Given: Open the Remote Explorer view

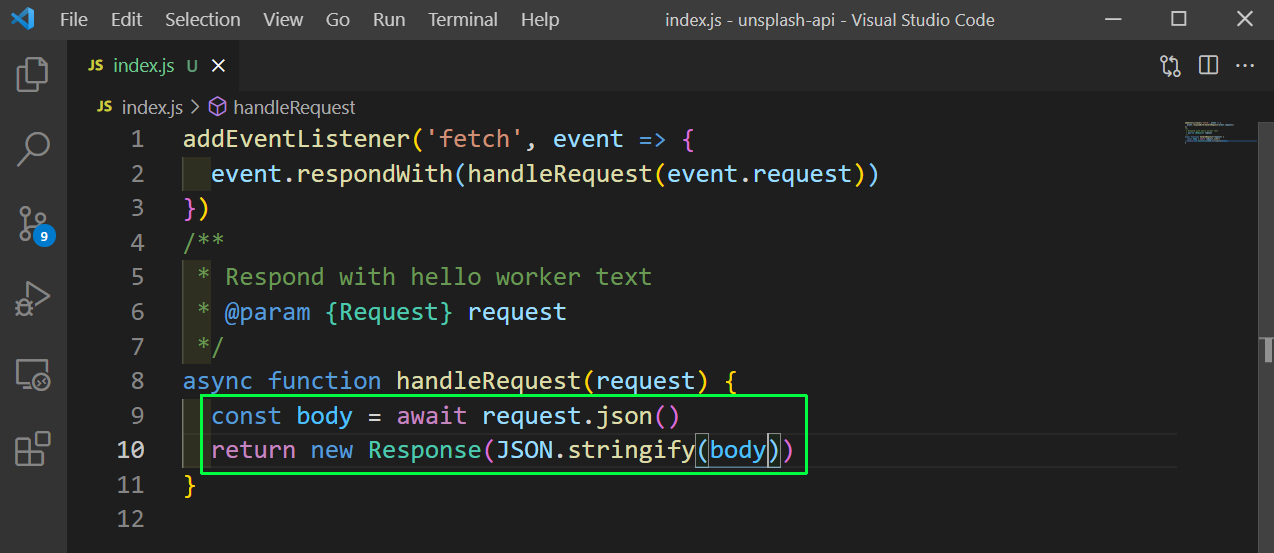Looking at the screenshot, I should click(x=33, y=375).
